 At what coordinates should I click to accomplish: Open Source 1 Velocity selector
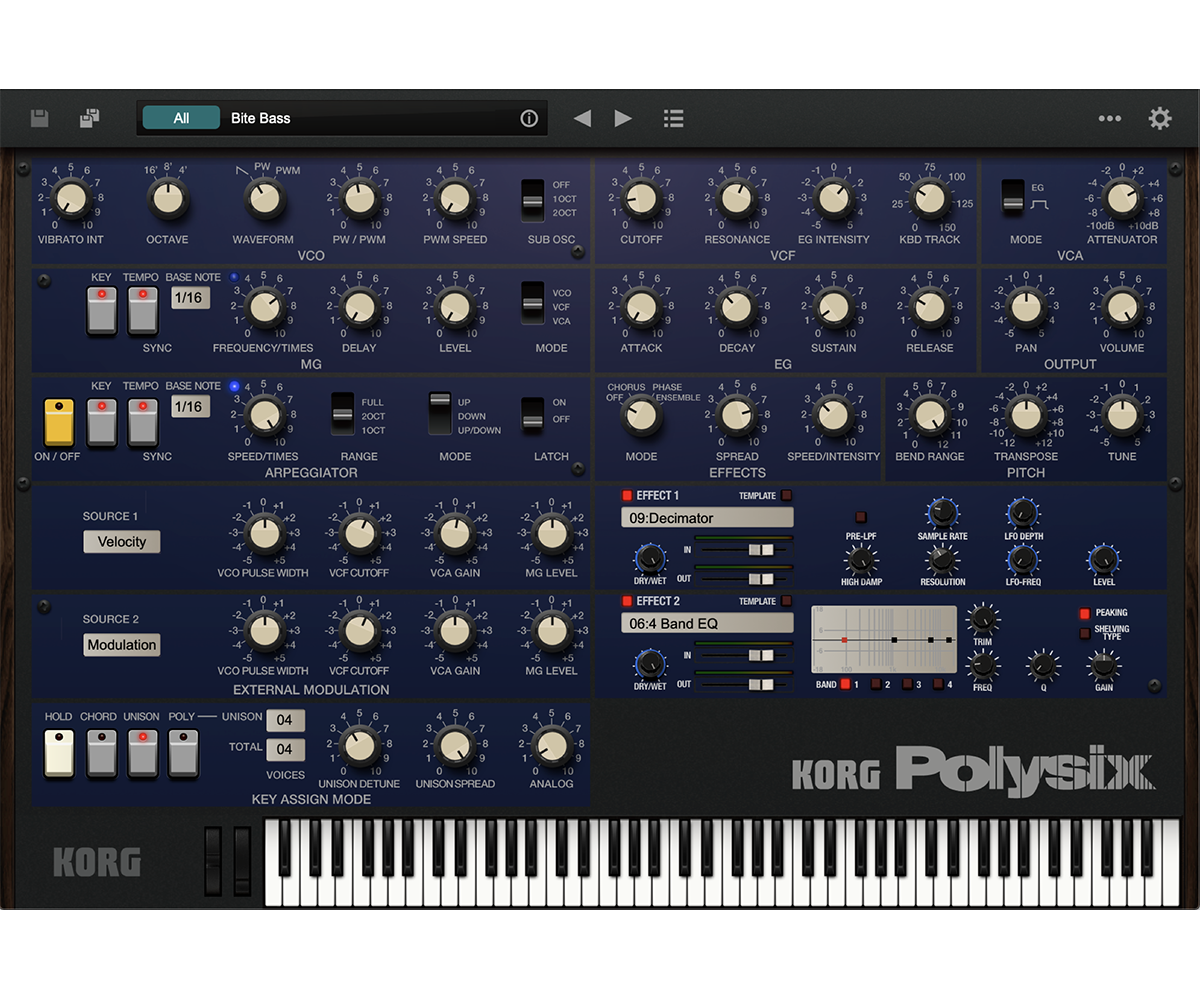[x=122, y=542]
